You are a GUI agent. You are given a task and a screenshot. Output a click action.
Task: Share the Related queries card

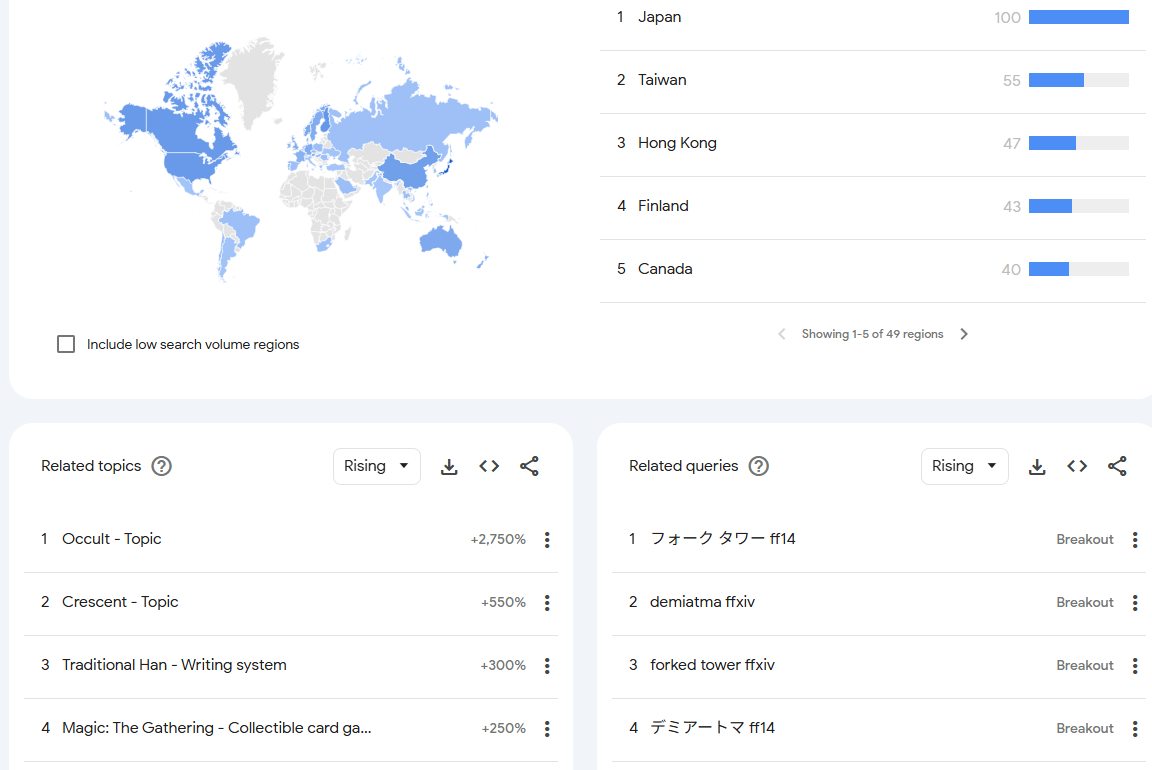point(1117,467)
